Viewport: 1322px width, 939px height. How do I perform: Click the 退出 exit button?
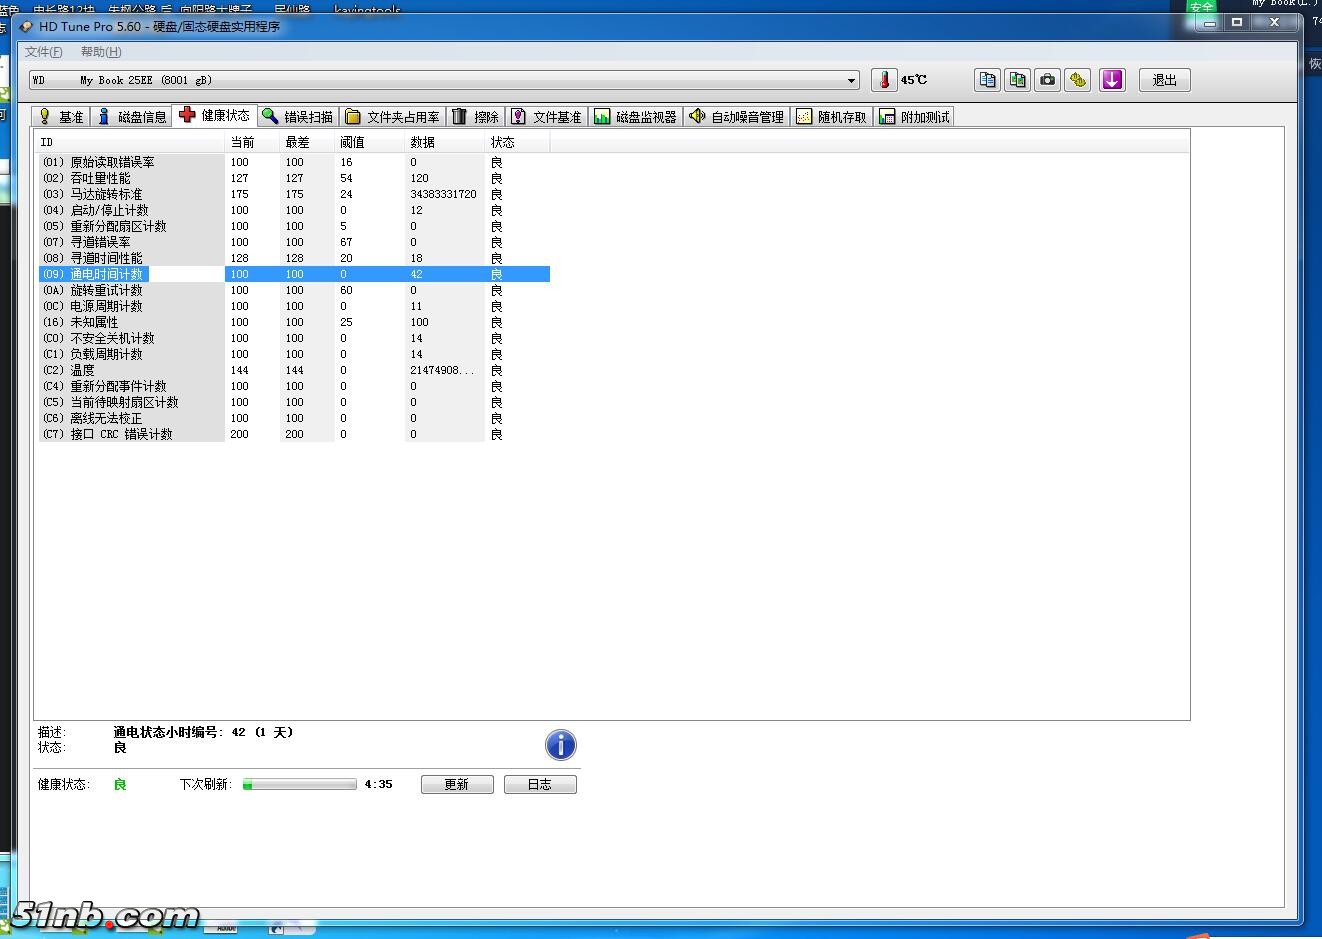click(x=1164, y=80)
